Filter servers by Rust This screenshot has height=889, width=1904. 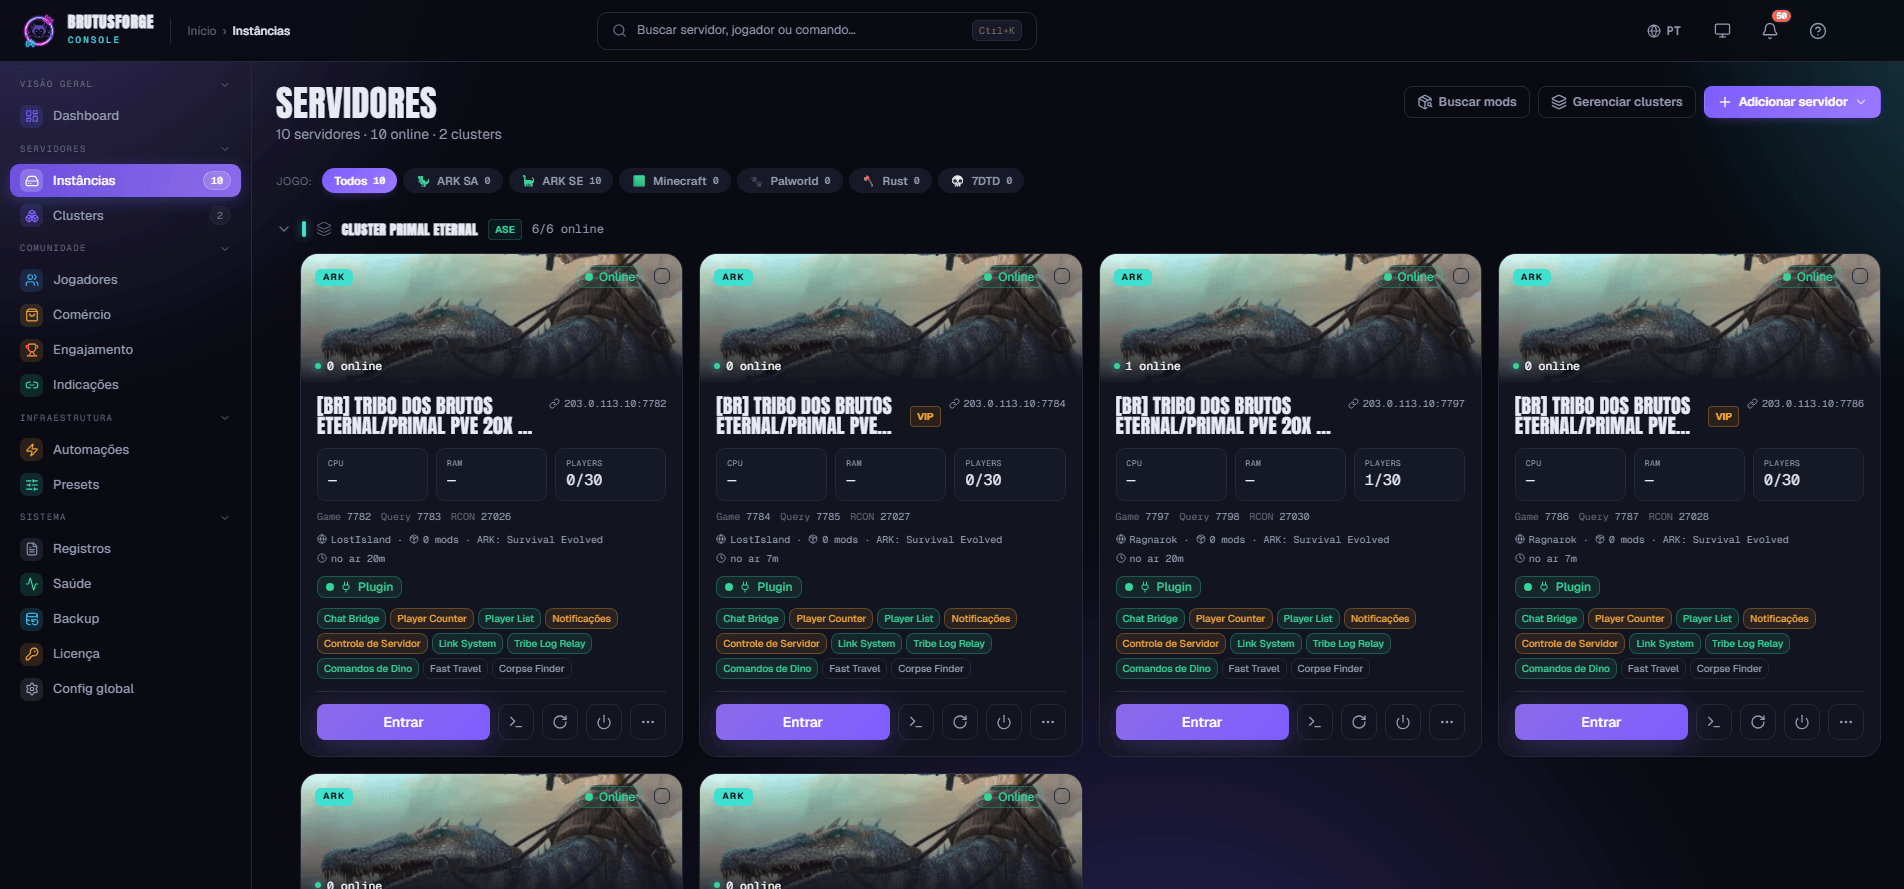[x=891, y=181]
